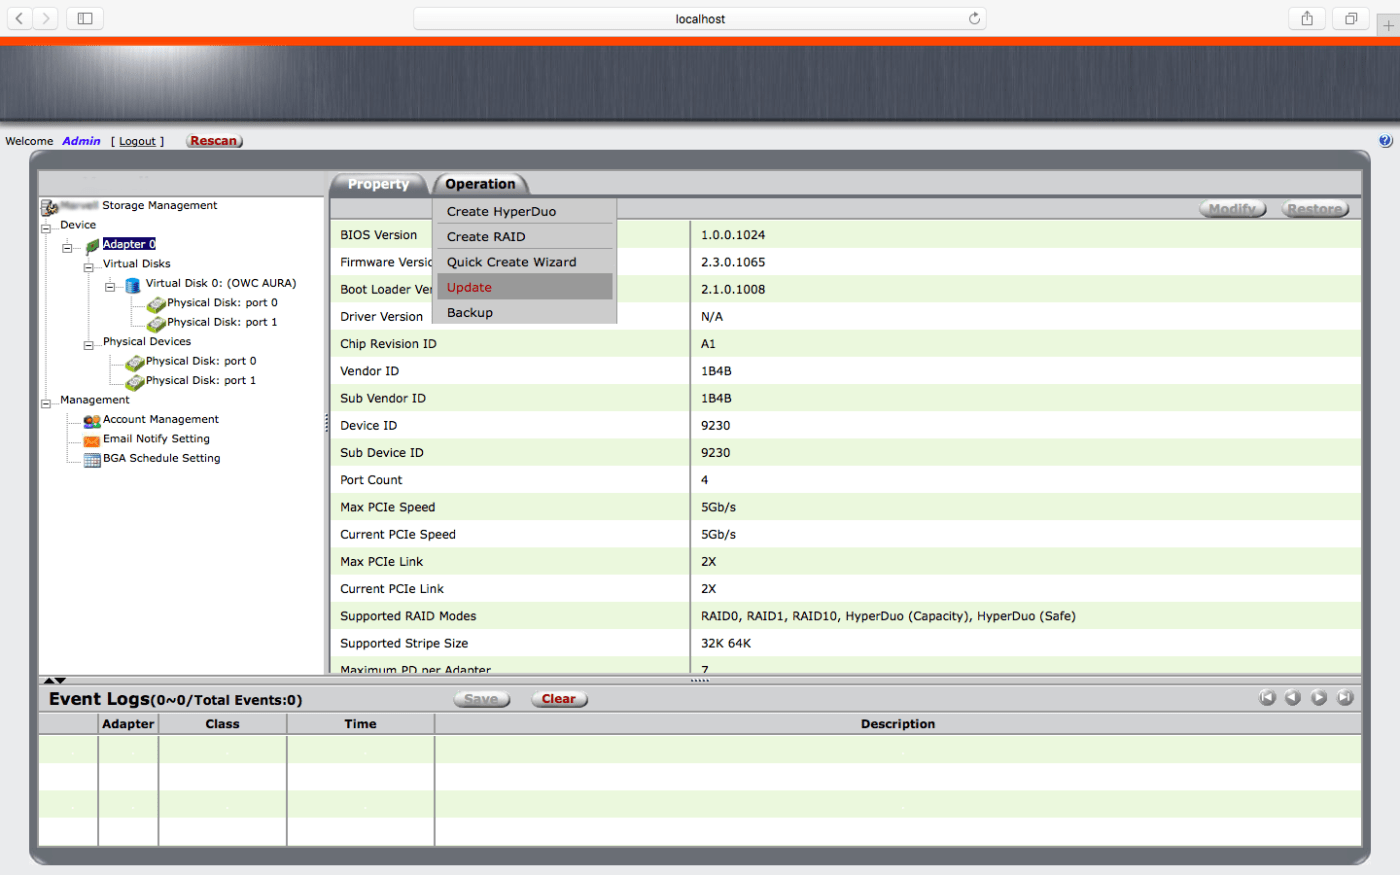Image resolution: width=1400 pixels, height=875 pixels.
Task: Go to previous page of event logs
Action: [1293, 698]
